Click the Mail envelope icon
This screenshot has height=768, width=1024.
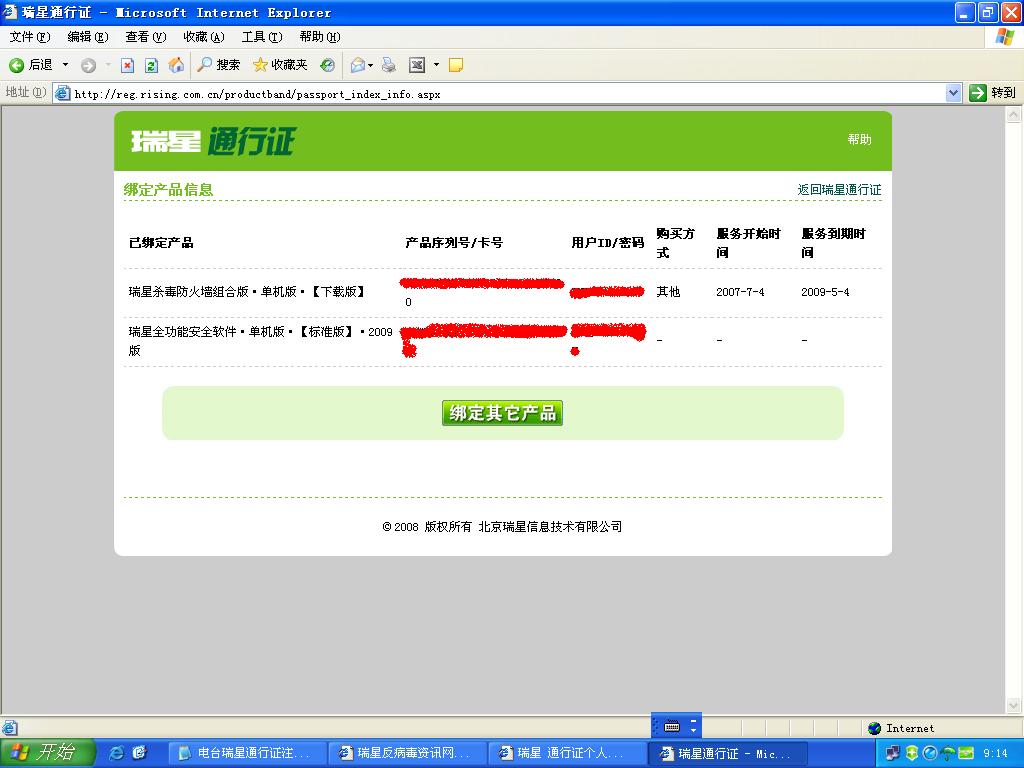point(357,65)
